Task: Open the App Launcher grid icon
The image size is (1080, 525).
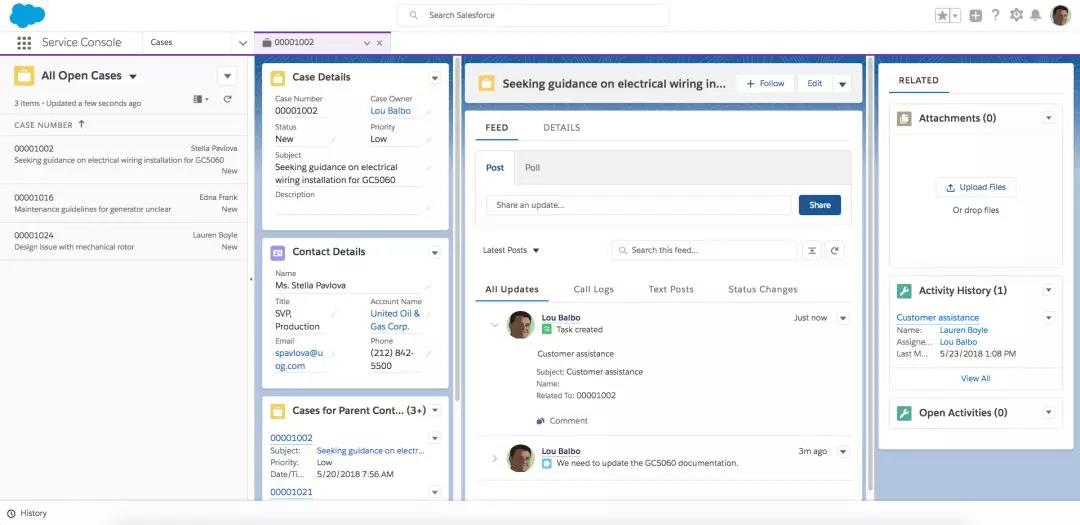Action: pyautogui.click(x=24, y=43)
